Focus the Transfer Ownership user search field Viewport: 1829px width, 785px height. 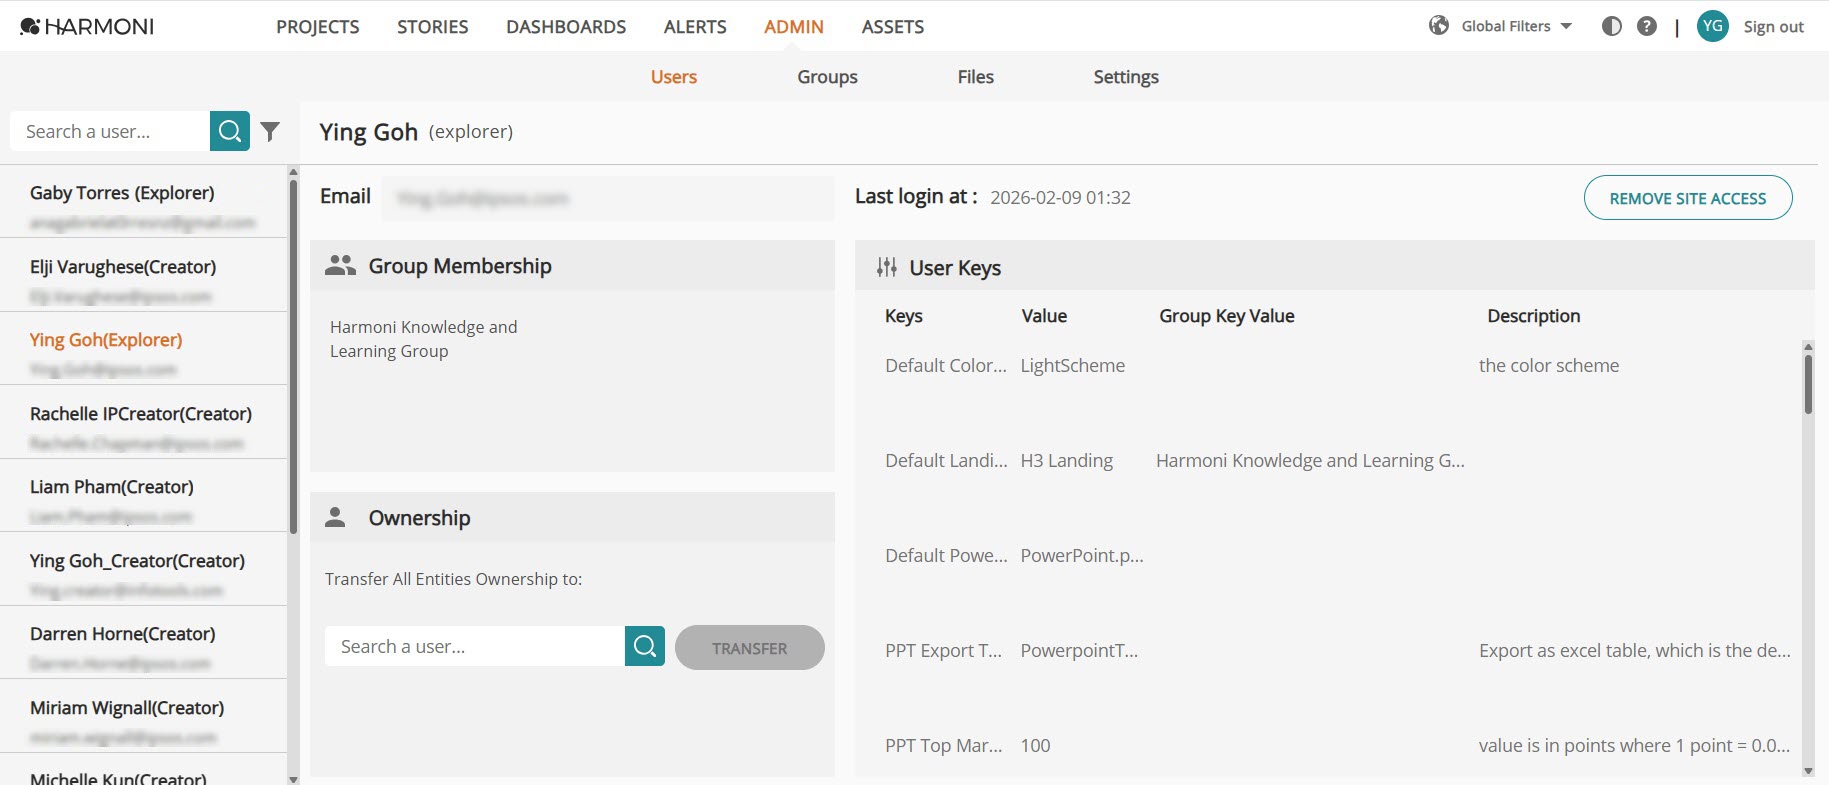tap(475, 646)
